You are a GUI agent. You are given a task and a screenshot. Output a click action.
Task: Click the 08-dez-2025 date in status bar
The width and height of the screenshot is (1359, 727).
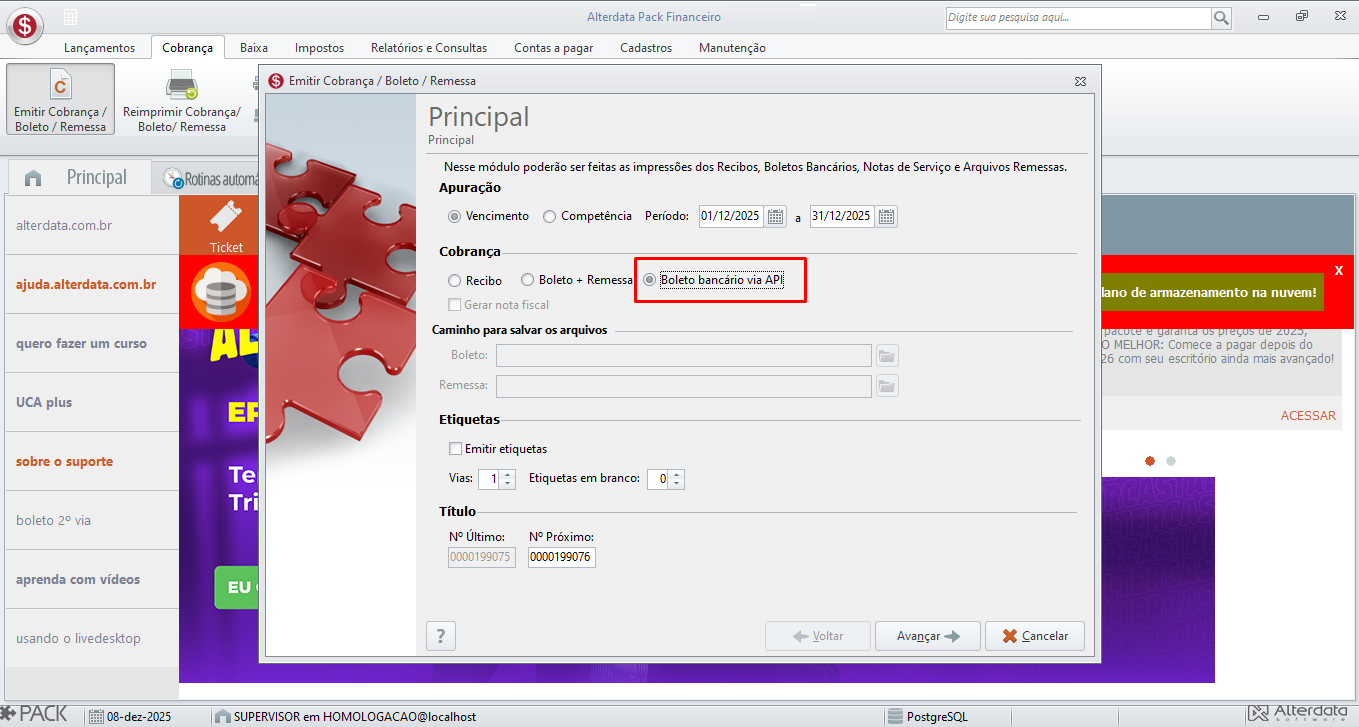coord(139,716)
